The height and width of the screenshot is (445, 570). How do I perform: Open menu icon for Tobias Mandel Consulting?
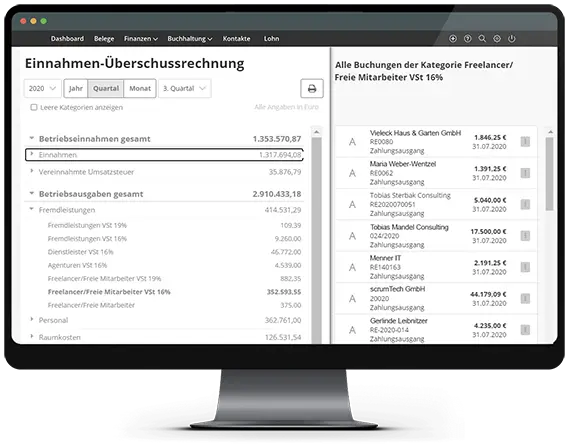pos(525,236)
